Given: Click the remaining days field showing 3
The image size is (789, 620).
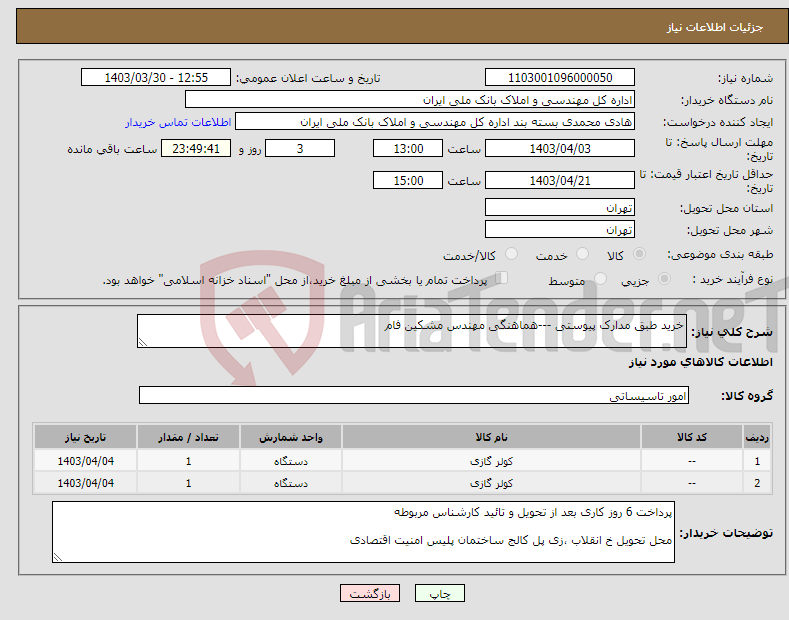Looking at the screenshot, I should 300,148.
